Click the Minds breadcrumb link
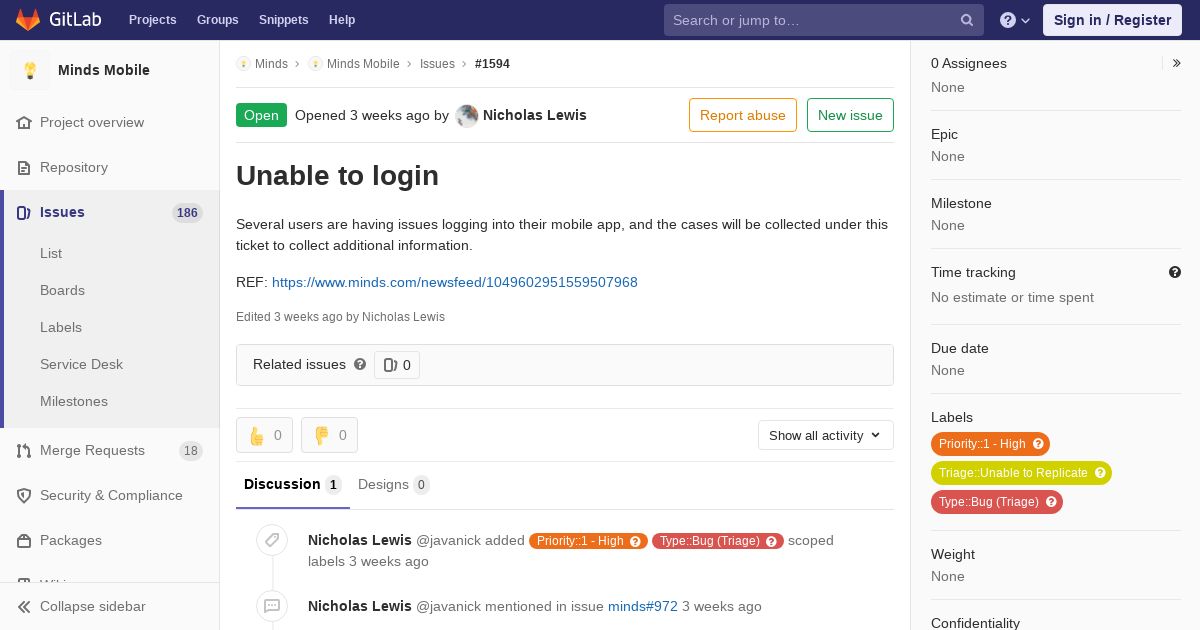 [271, 64]
